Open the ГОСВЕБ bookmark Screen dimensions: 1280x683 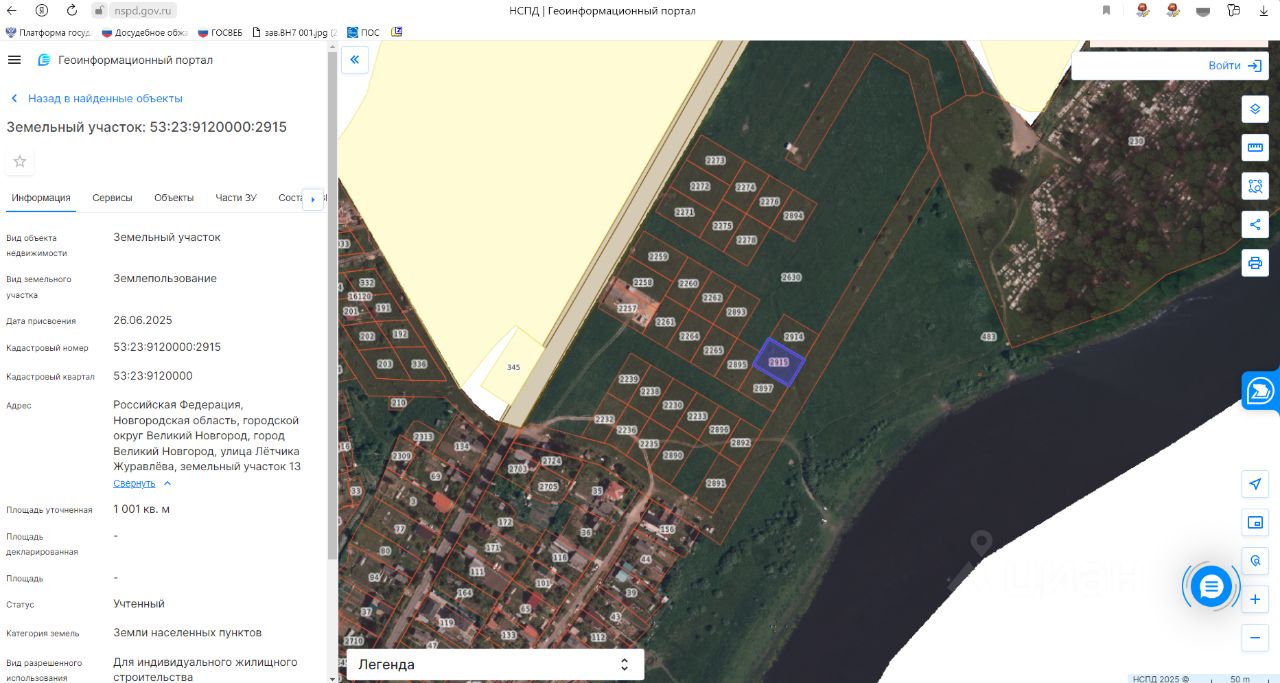point(220,32)
